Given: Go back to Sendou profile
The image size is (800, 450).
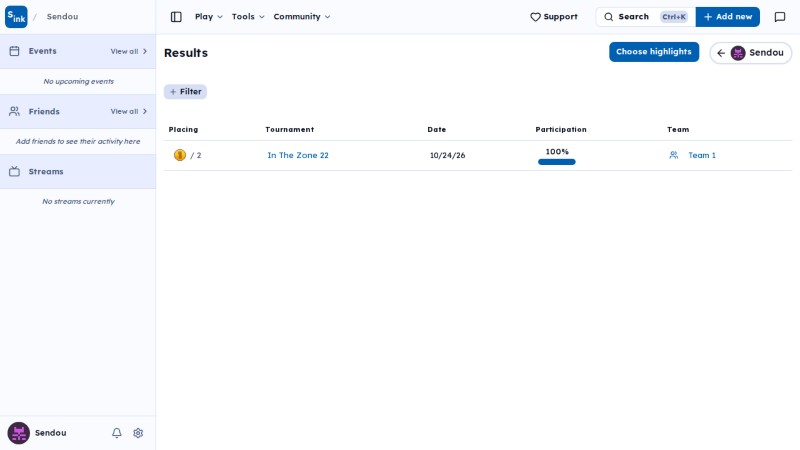Looking at the screenshot, I should point(750,53).
